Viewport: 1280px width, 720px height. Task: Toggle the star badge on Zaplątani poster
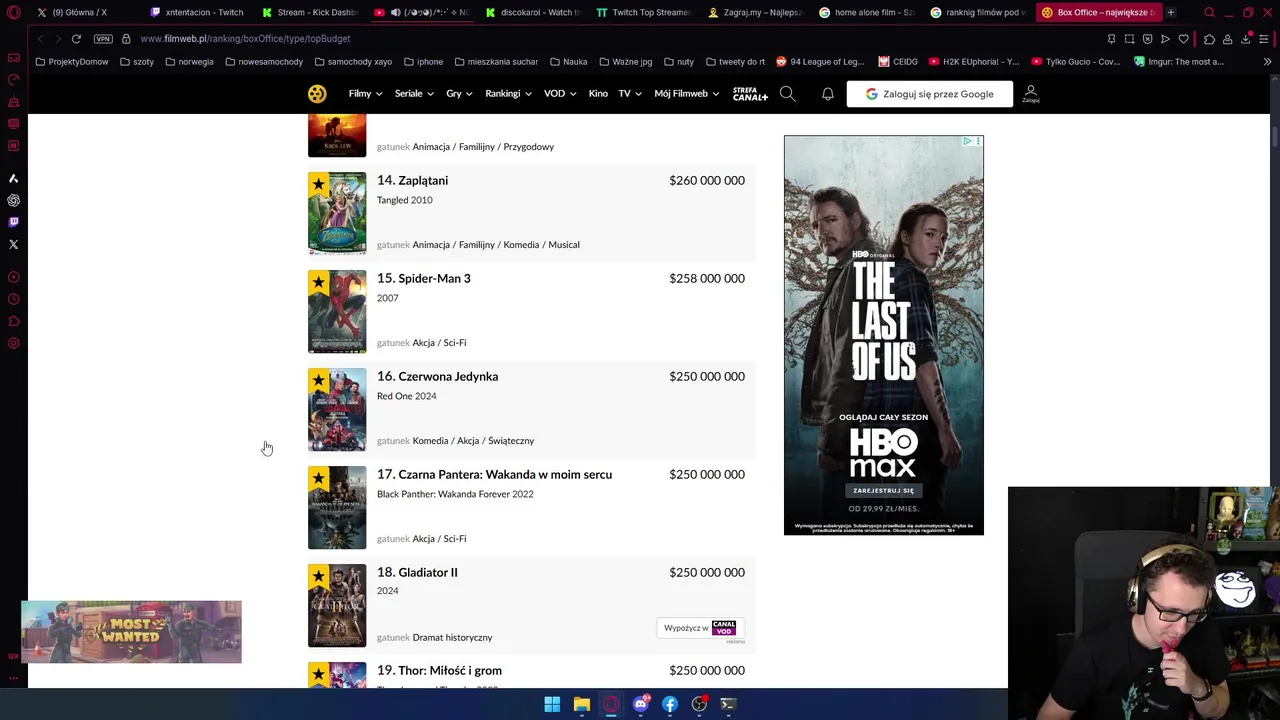click(x=318, y=184)
